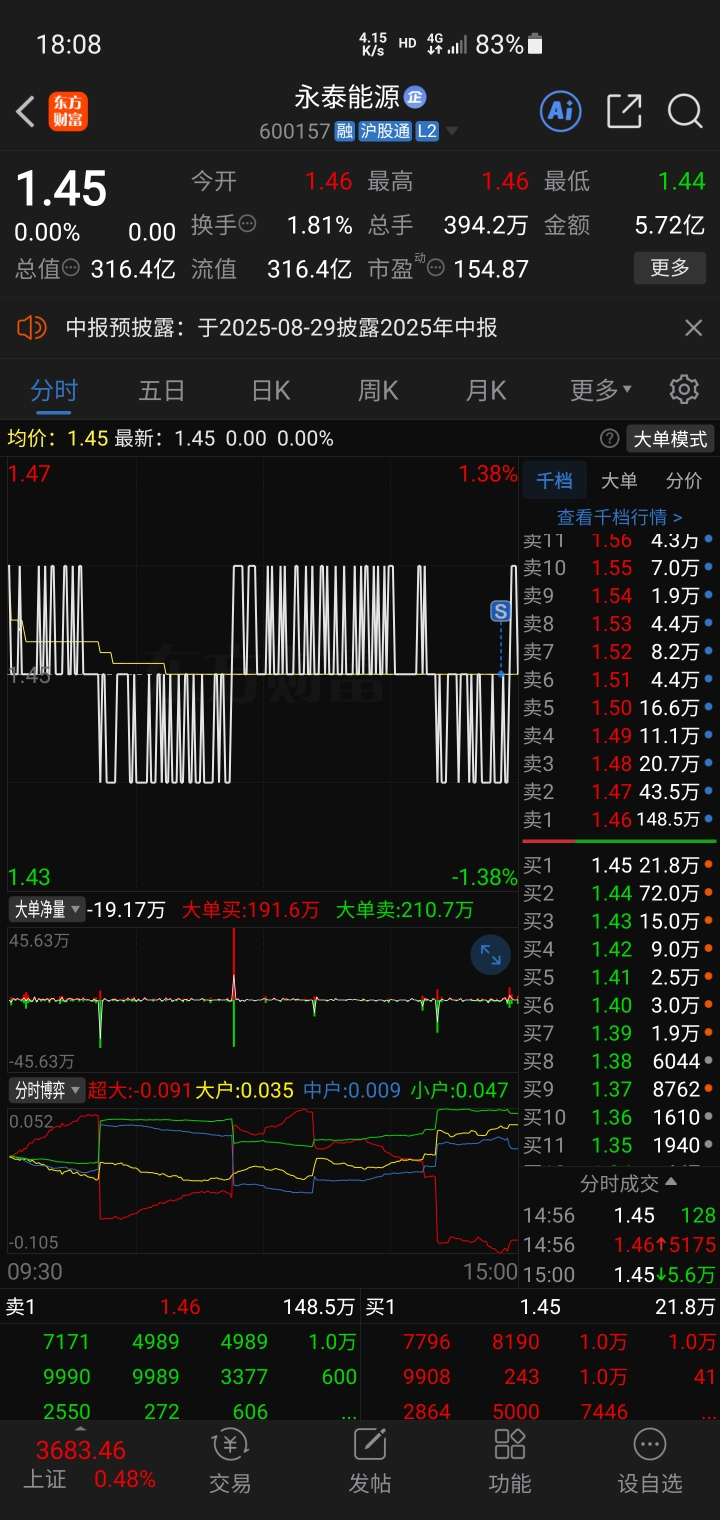The height and width of the screenshot is (1520, 720).
Task: Open the 分时博弈 indicator dropdown
Action: click(46, 1090)
